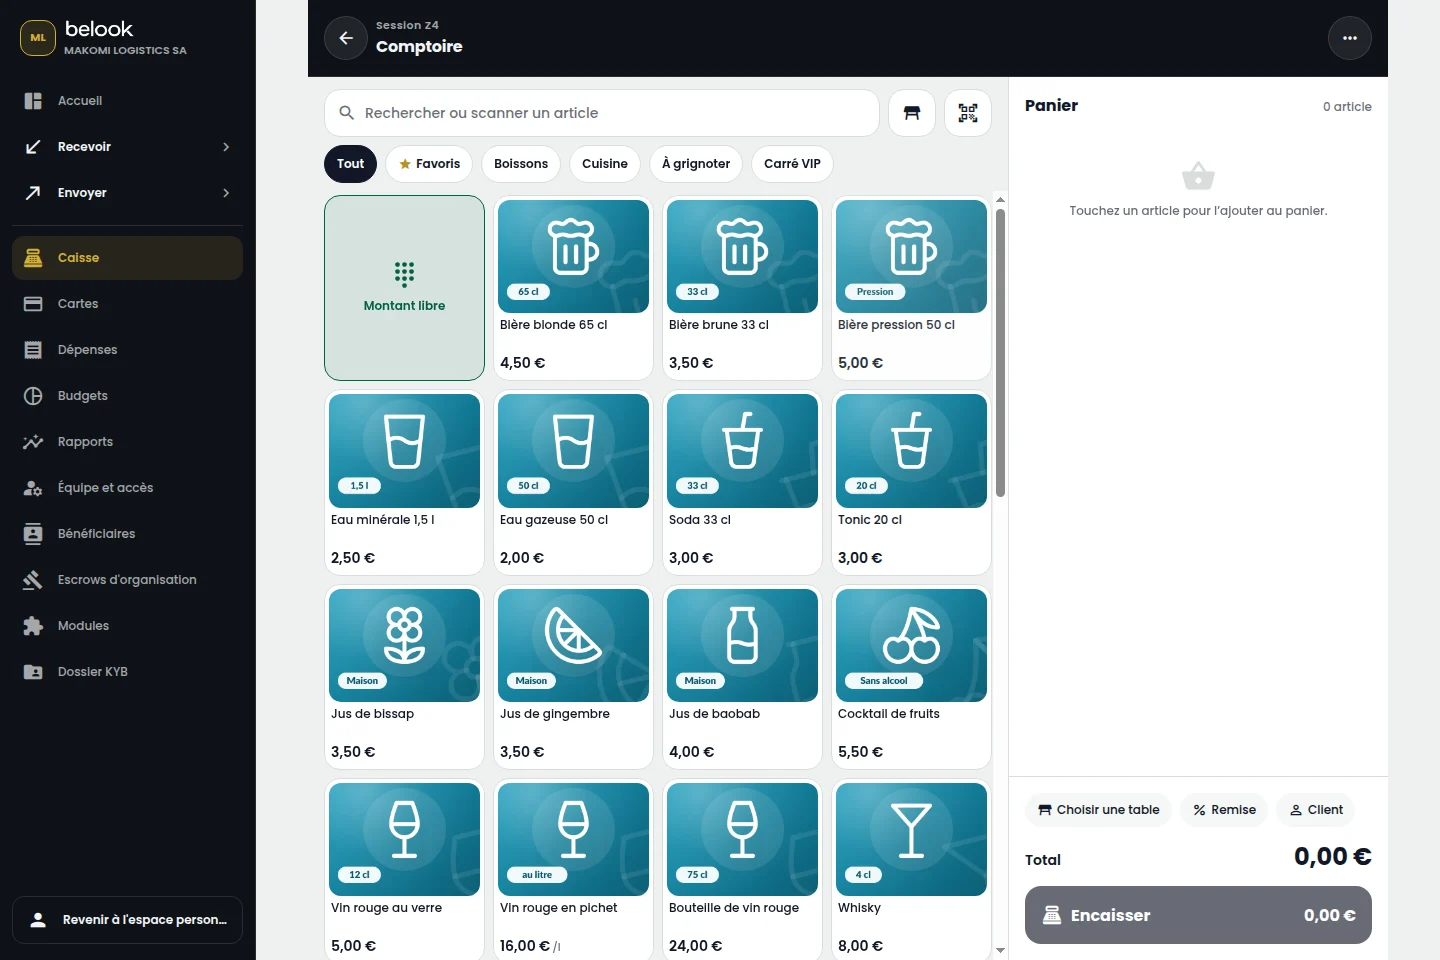Image resolution: width=1440 pixels, height=960 pixels.
Task: Open the Bénéficiaires list
Action: pyautogui.click(x=128, y=534)
